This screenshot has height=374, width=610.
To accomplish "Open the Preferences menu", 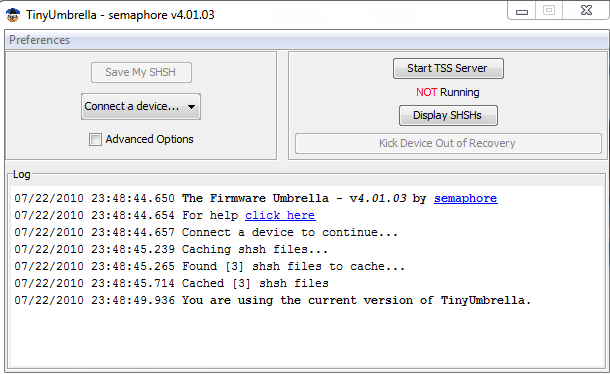I will click(39, 40).
